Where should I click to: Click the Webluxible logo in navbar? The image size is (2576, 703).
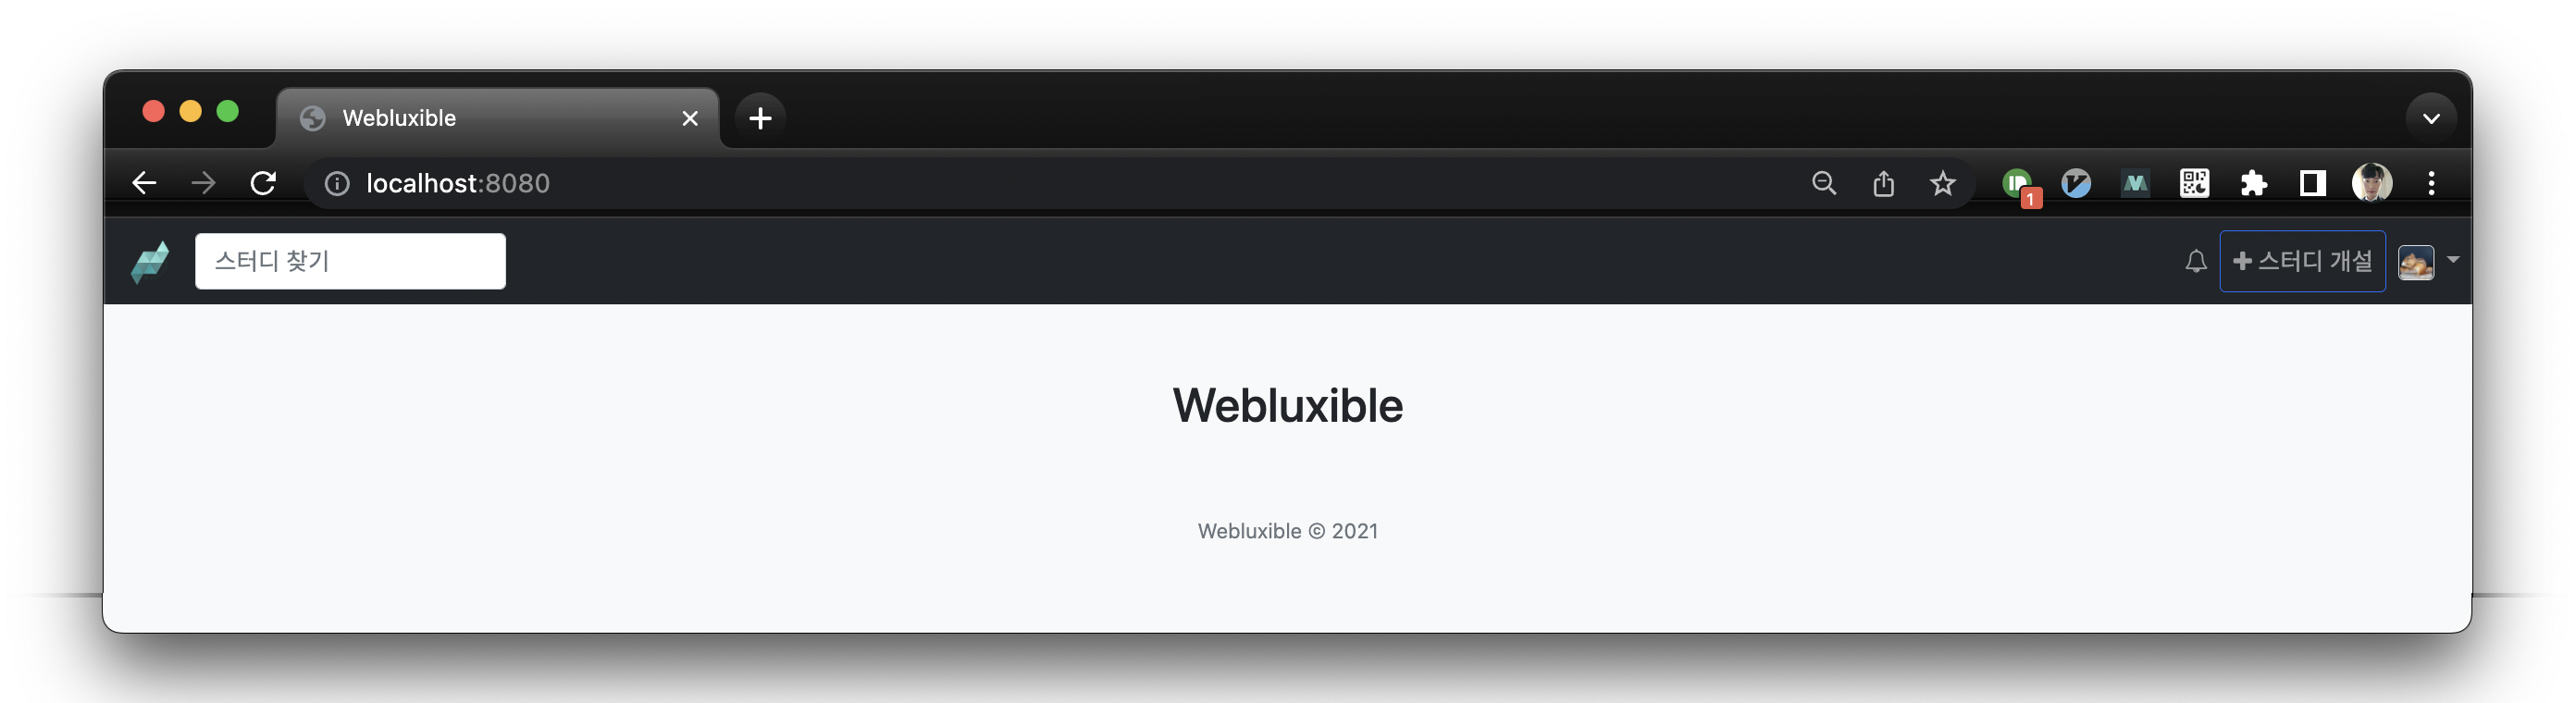point(150,262)
